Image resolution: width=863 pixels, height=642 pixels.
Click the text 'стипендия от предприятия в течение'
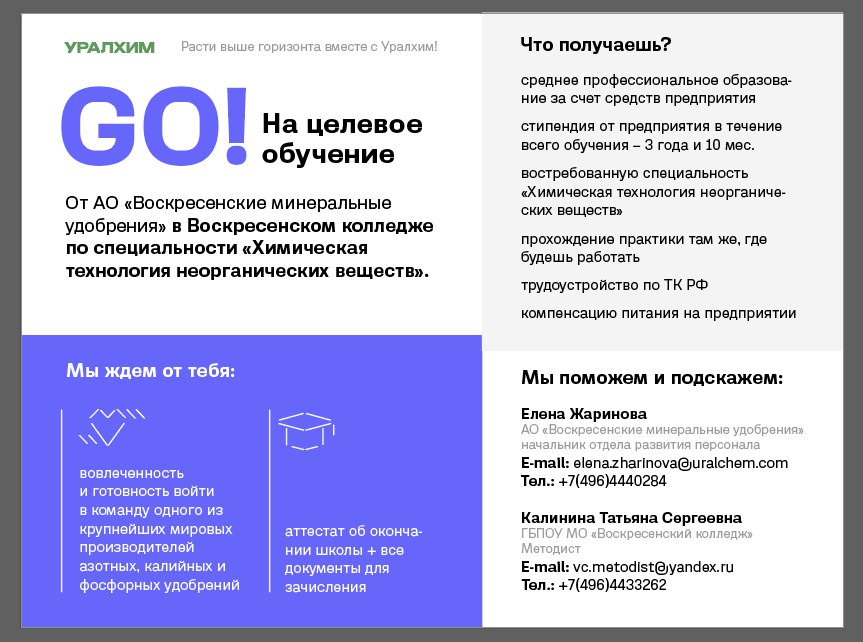coord(651,127)
